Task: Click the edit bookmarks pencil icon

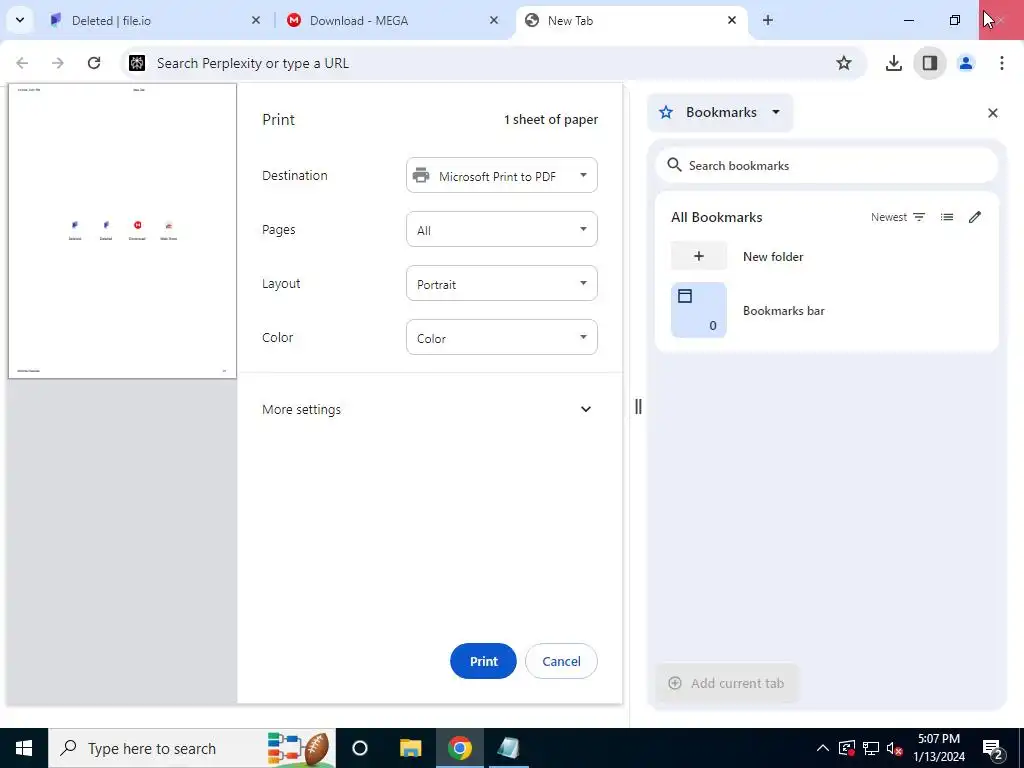Action: tap(975, 217)
